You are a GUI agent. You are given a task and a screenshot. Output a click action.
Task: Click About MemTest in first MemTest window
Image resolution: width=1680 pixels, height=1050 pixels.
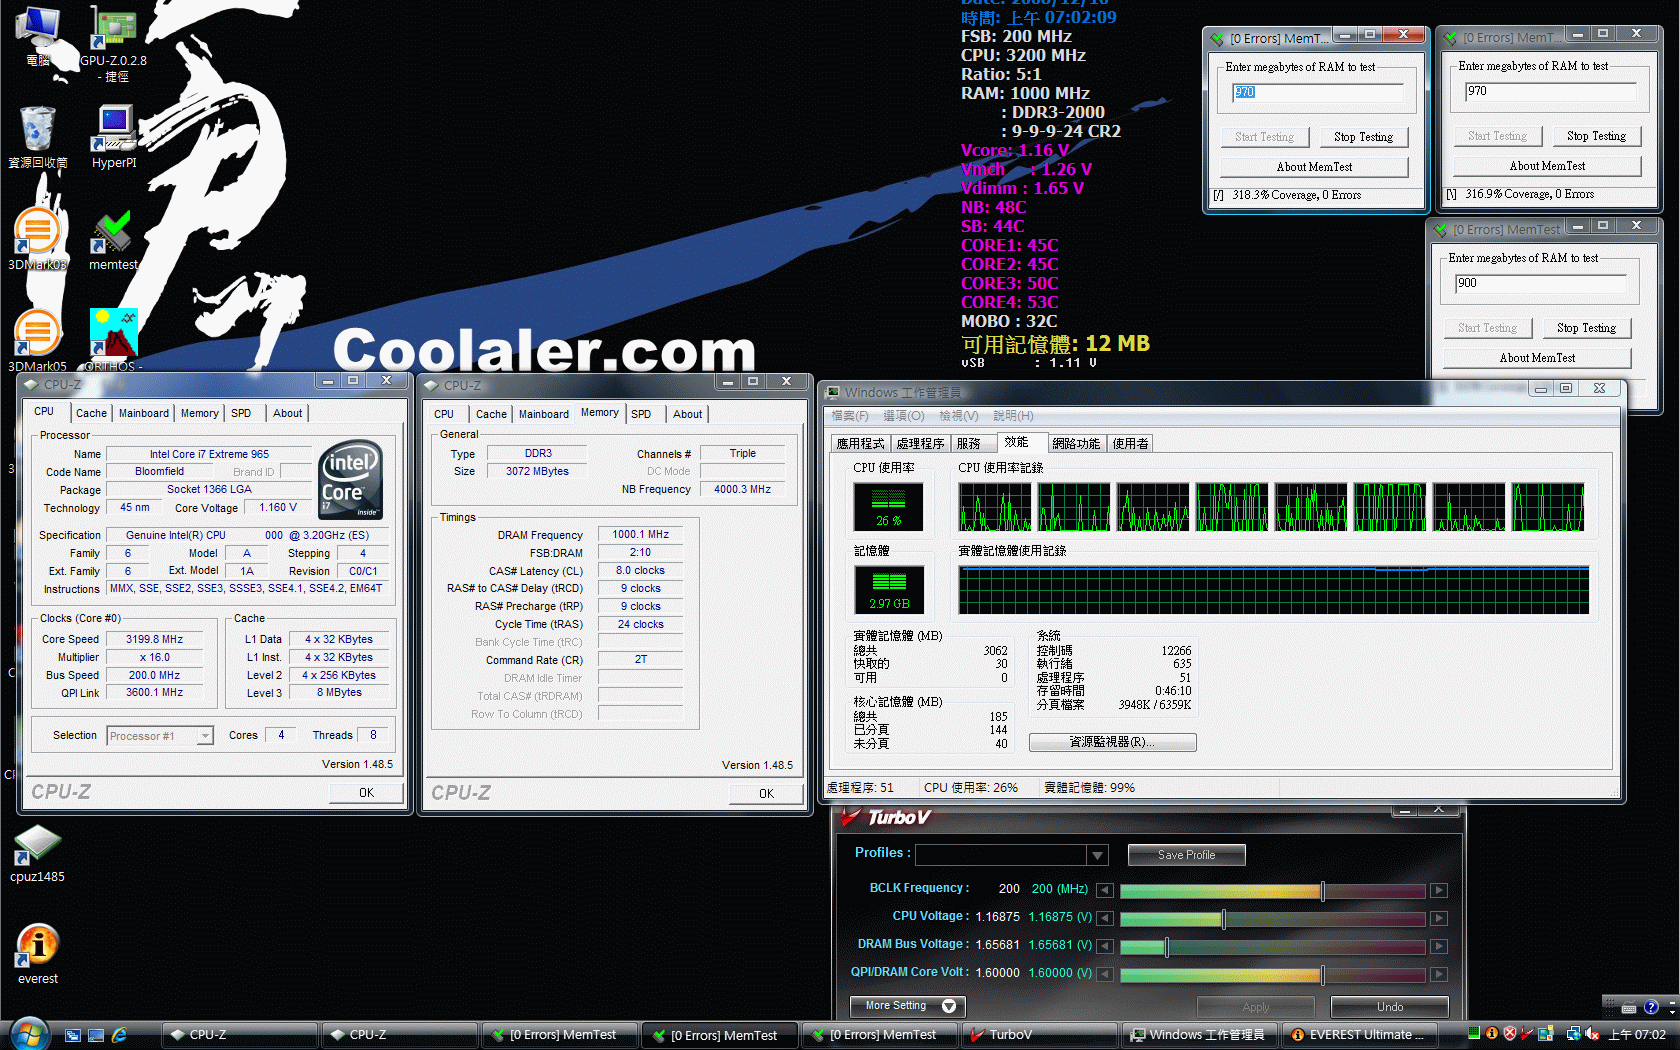point(1314,167)
